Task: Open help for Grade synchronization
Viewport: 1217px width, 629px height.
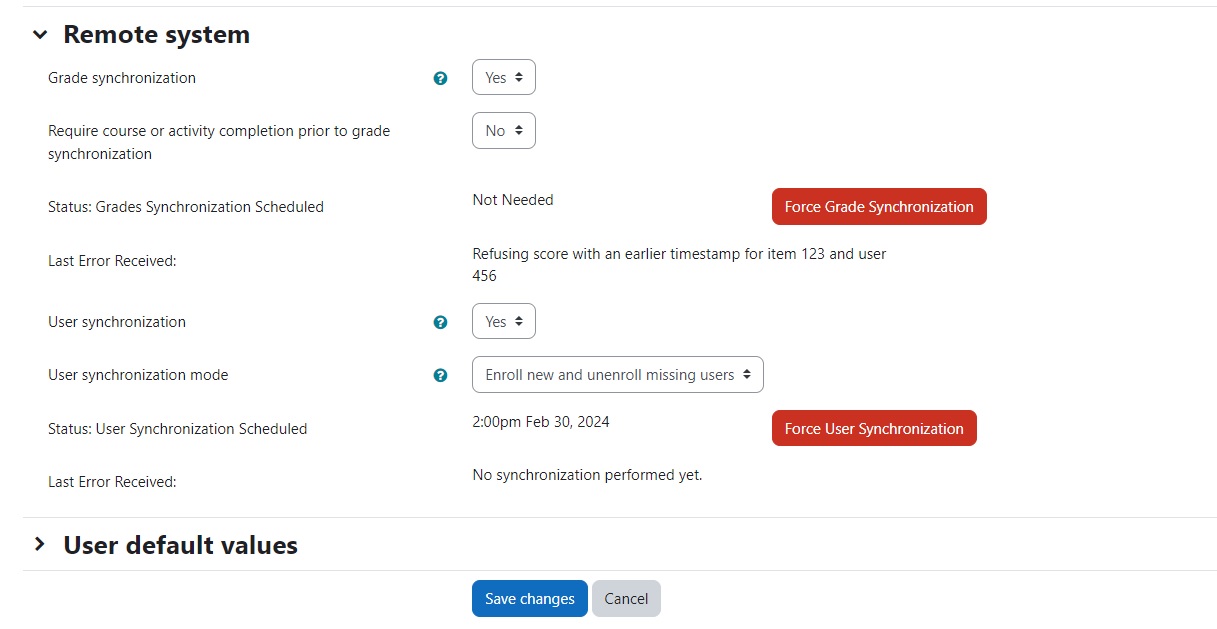Action: pyautogui.click(x=440, y=78)
